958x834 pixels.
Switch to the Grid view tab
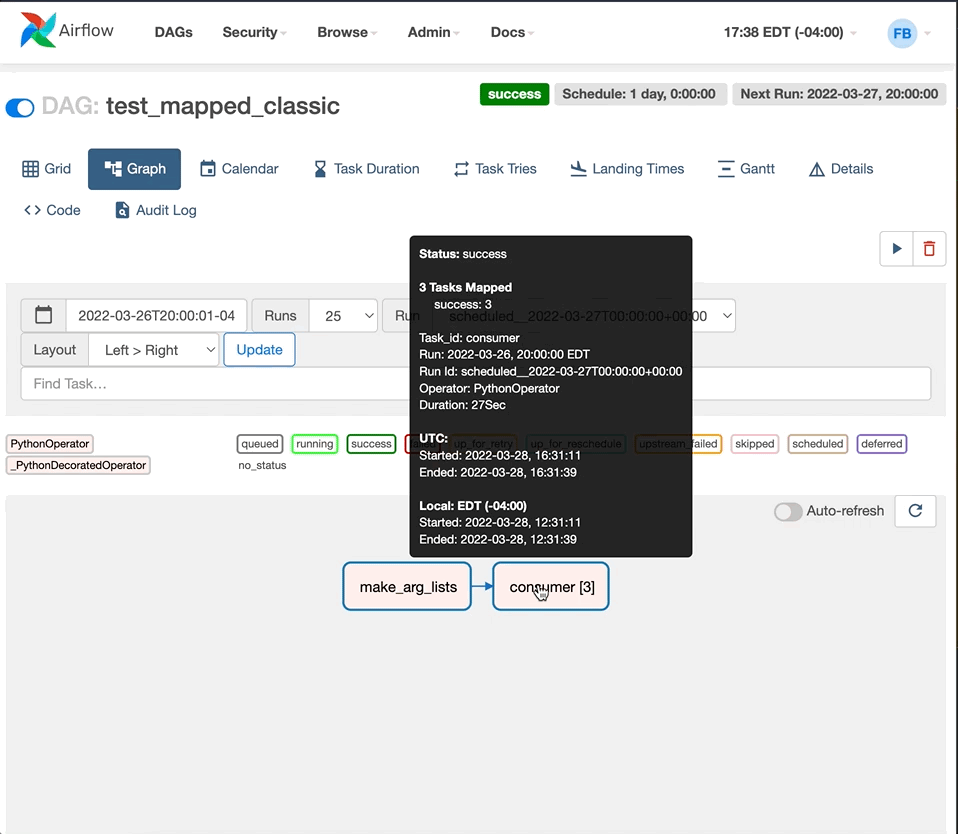coord(46,169)
